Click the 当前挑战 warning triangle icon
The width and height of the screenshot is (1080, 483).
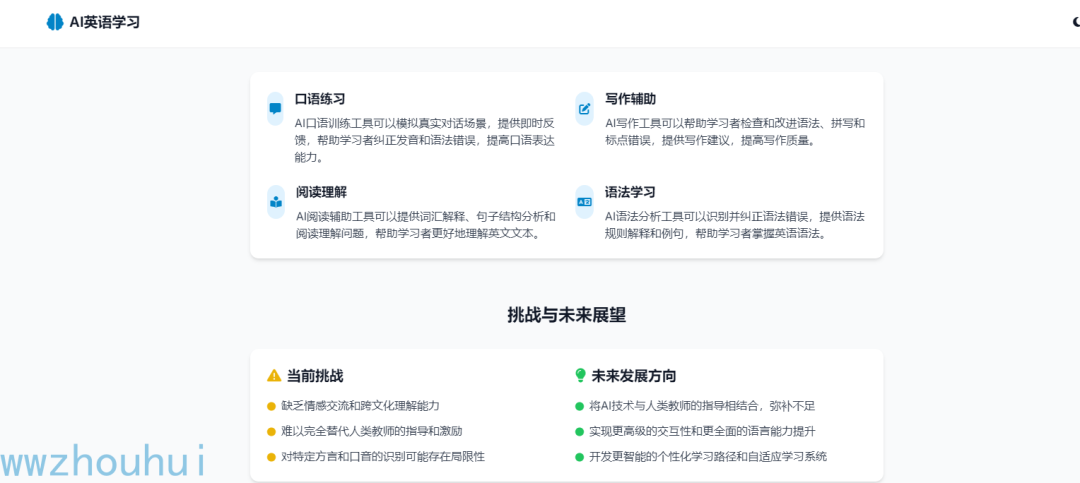click(274, 376)
